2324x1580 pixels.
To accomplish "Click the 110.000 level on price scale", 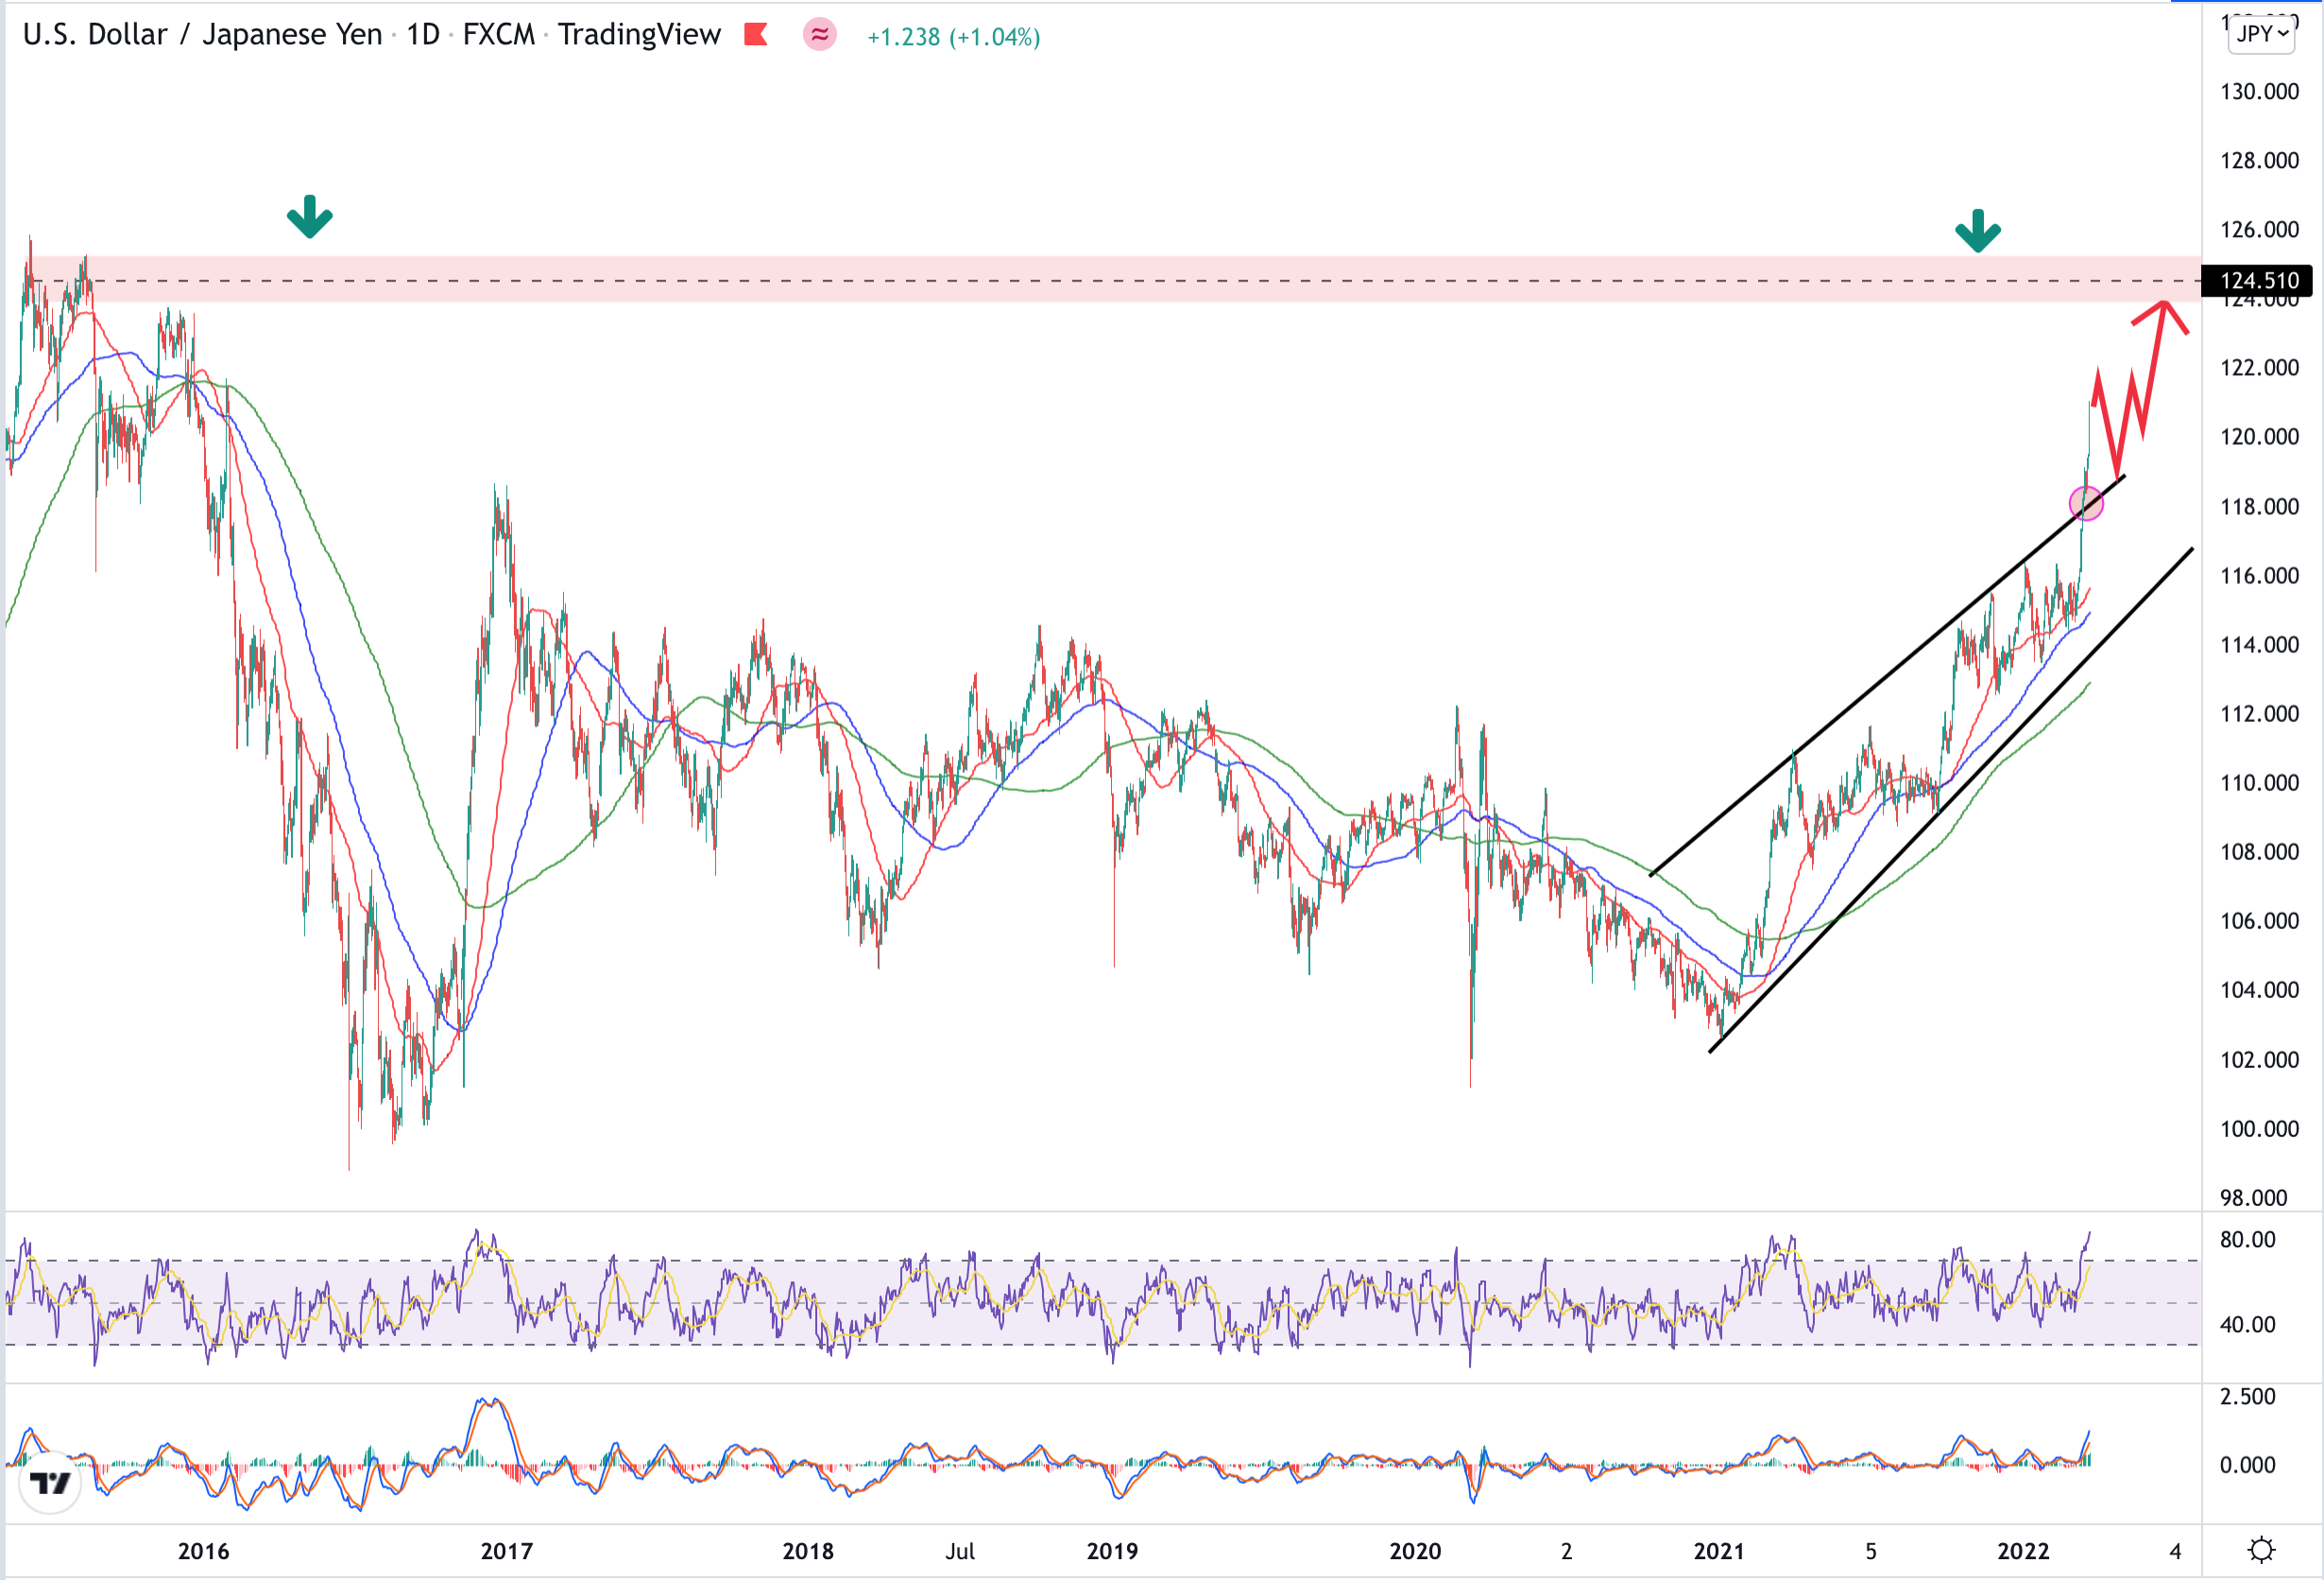I will click(2259, 783).
